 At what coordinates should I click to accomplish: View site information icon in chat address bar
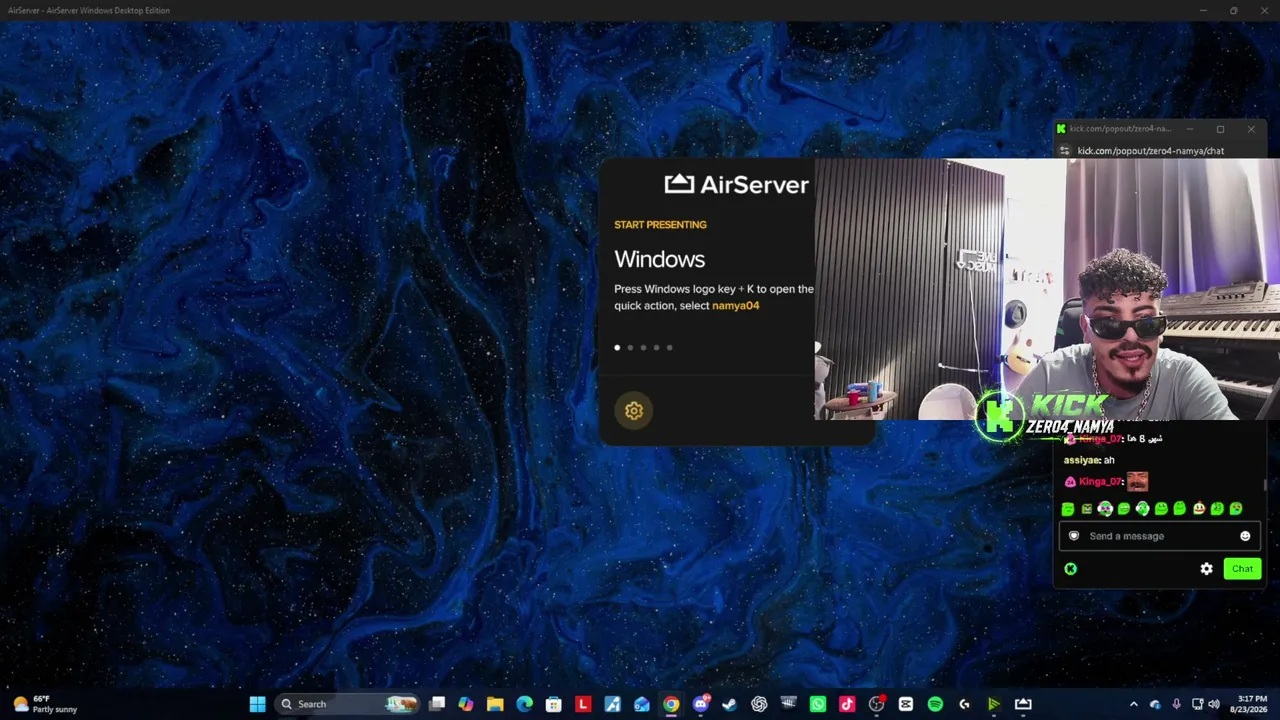(x=1065, y=151)
